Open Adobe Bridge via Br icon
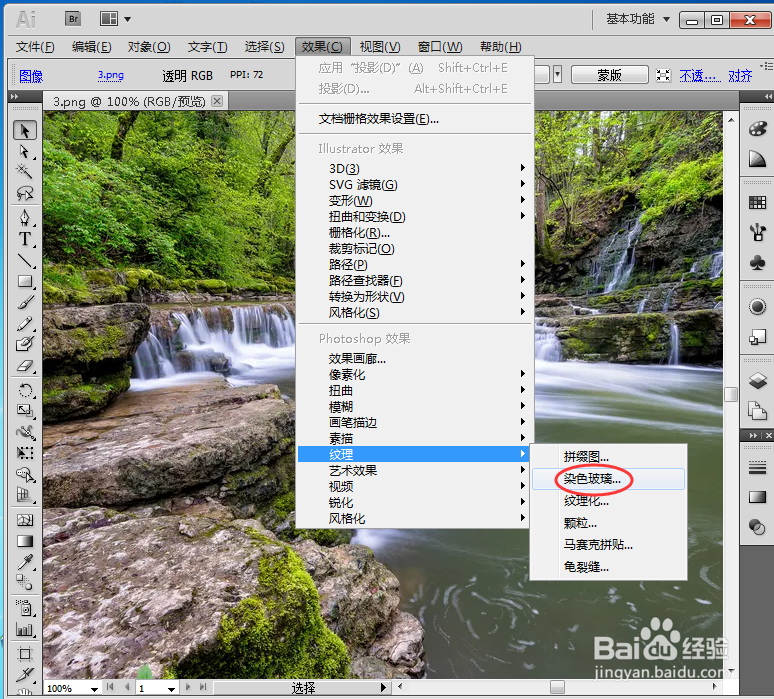Screen dimensions: 774x699 click(73, 19)
